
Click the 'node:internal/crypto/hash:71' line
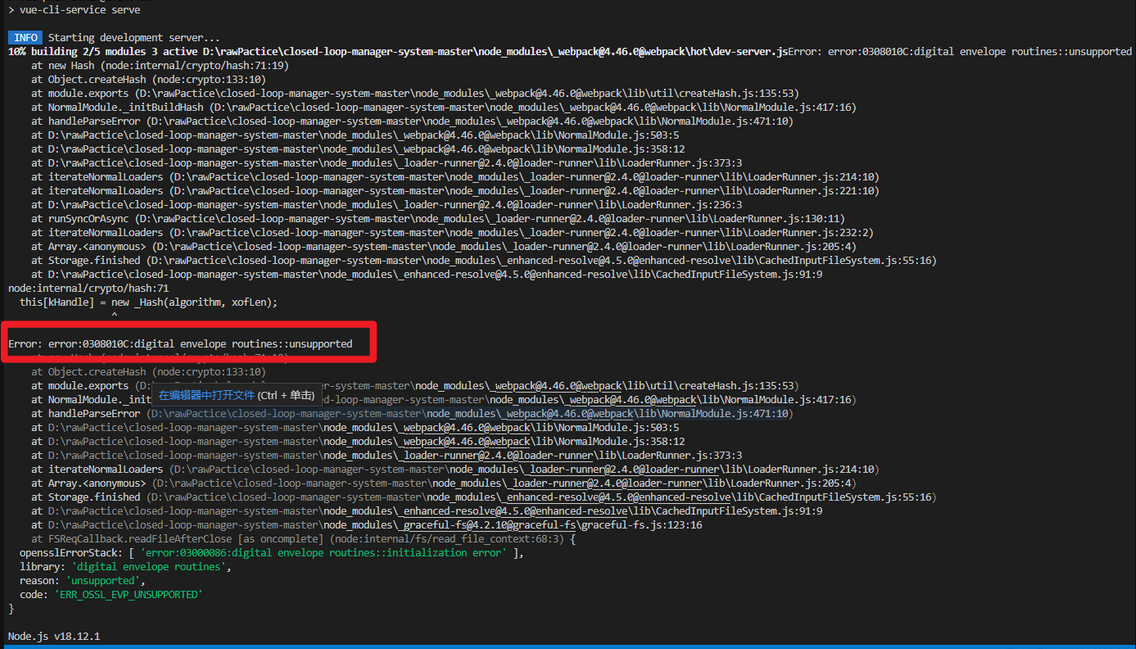(x=88, y=288)
